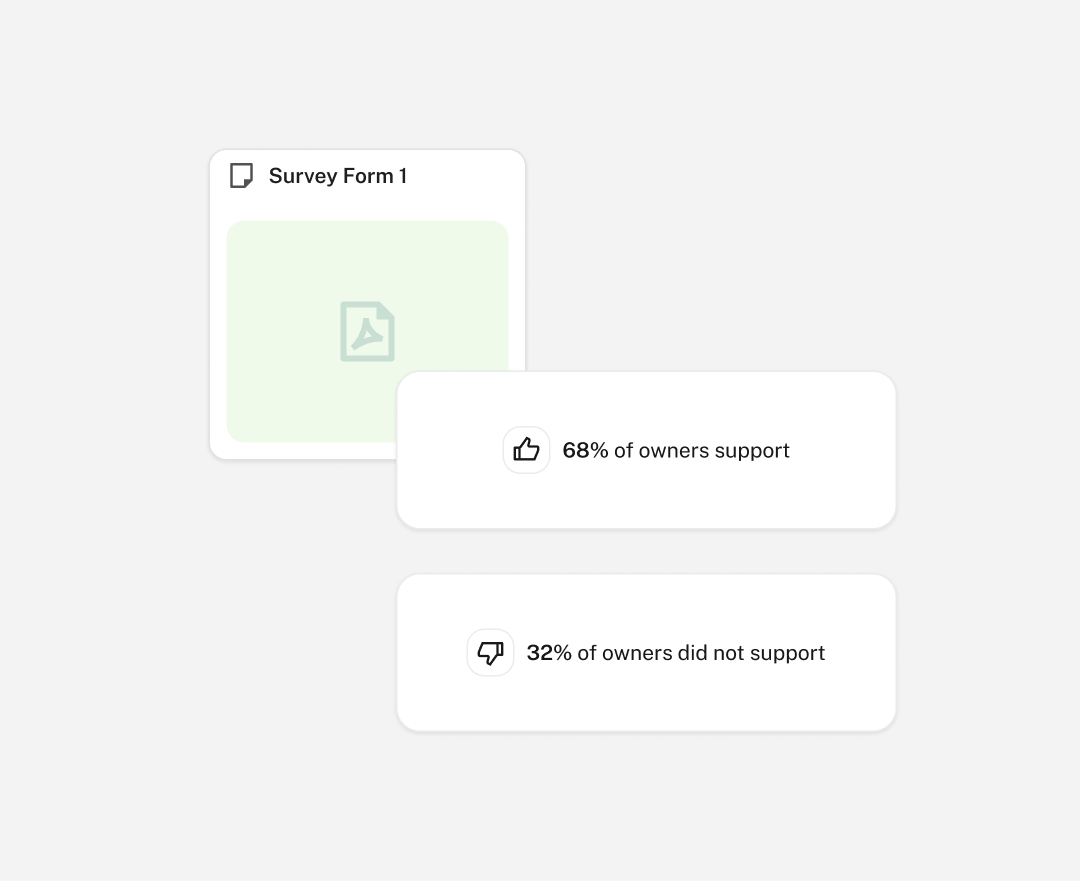1080x881 pixels.
Task: Click the 68% of owners support text
Action: point(676,450)
